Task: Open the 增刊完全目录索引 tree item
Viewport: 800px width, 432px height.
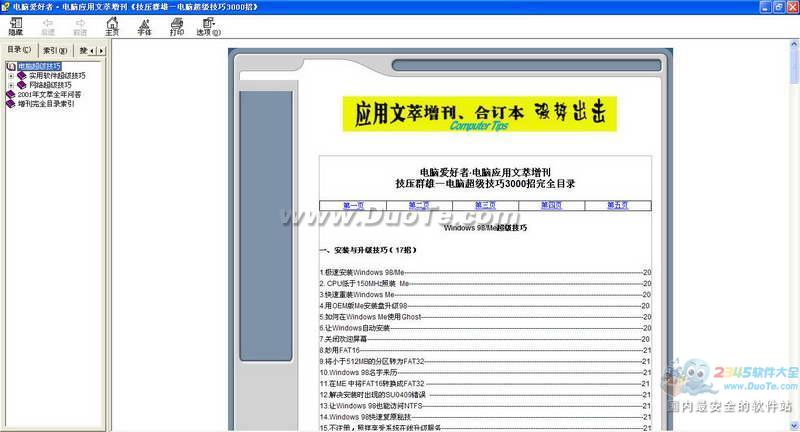Action: point(46,104)
